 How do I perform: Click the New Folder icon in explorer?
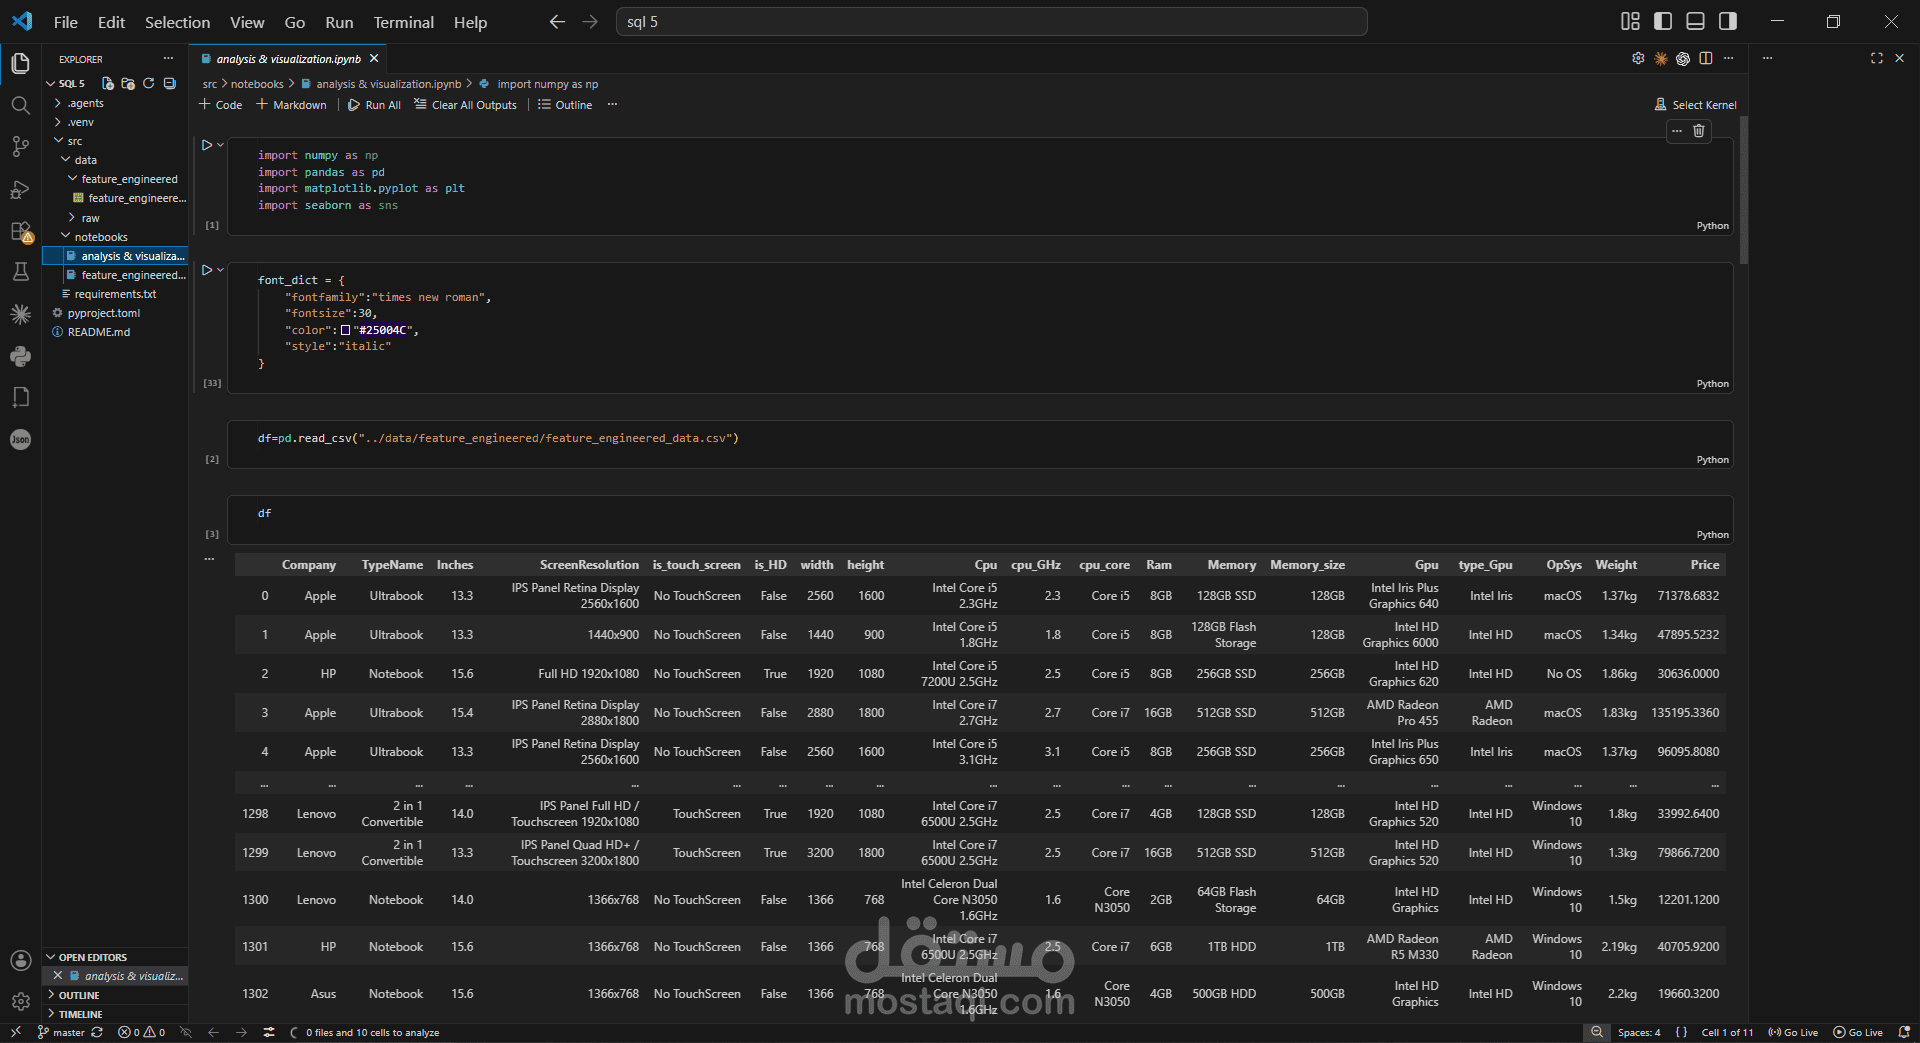point(128,83)
